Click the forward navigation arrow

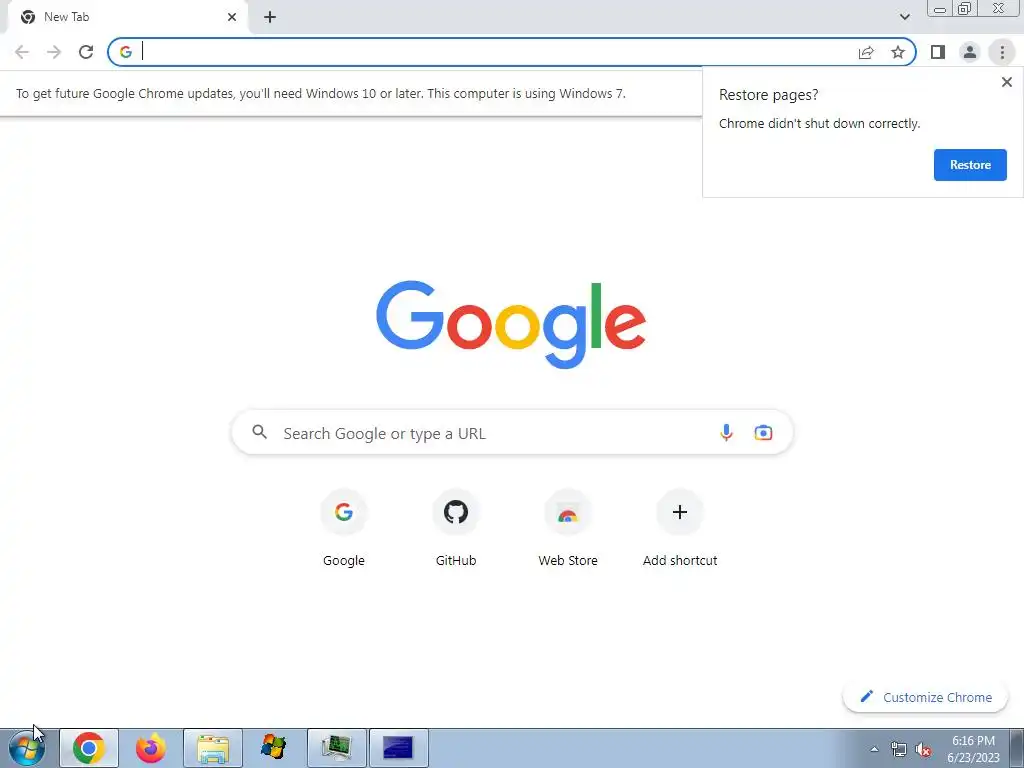point(54,52)
